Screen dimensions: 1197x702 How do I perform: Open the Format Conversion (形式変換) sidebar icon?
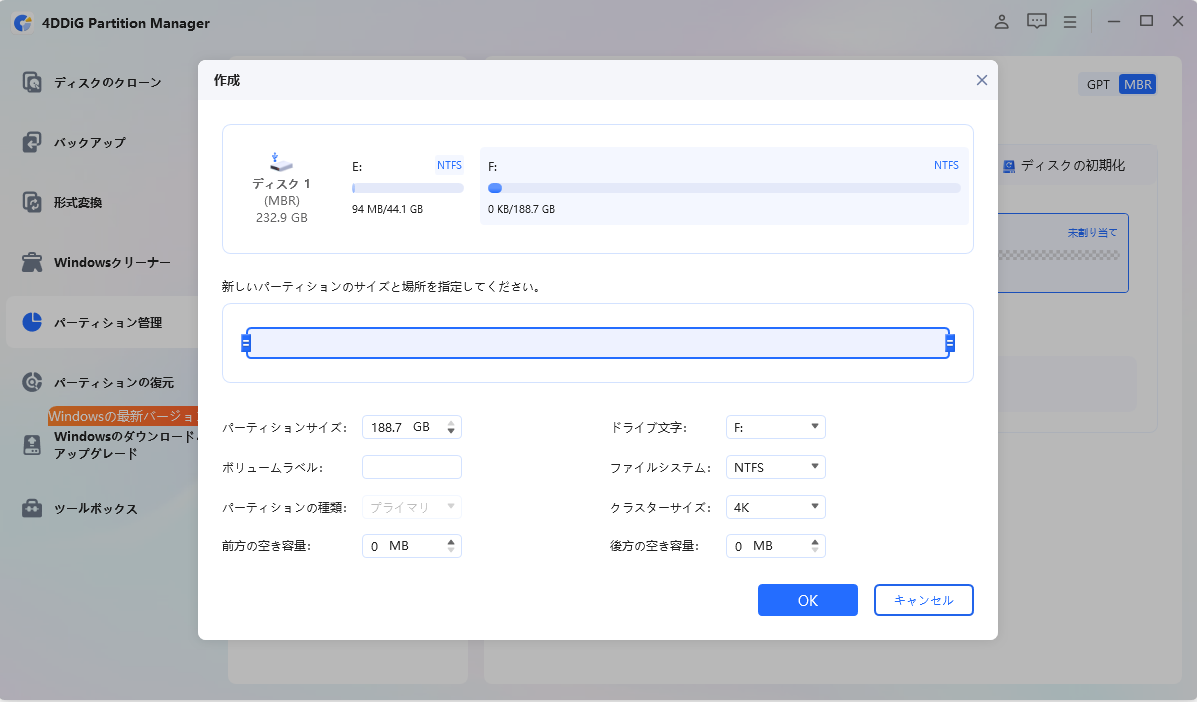pos(32,202)
